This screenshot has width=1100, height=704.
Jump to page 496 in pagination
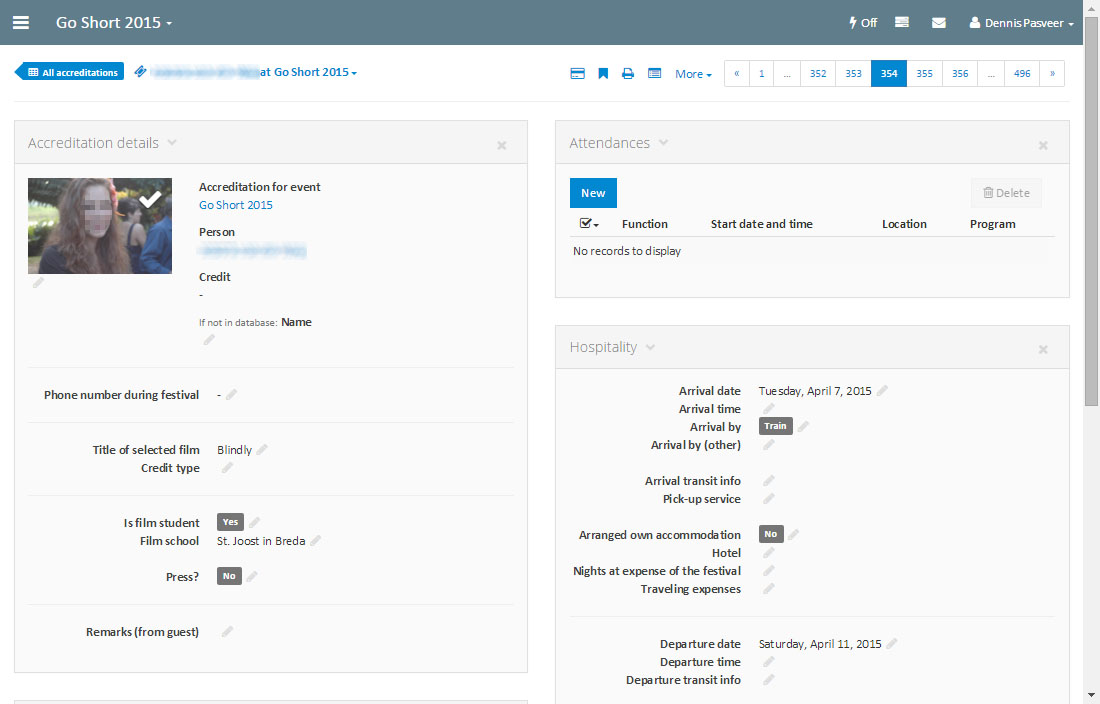(x=1021, y=74)
